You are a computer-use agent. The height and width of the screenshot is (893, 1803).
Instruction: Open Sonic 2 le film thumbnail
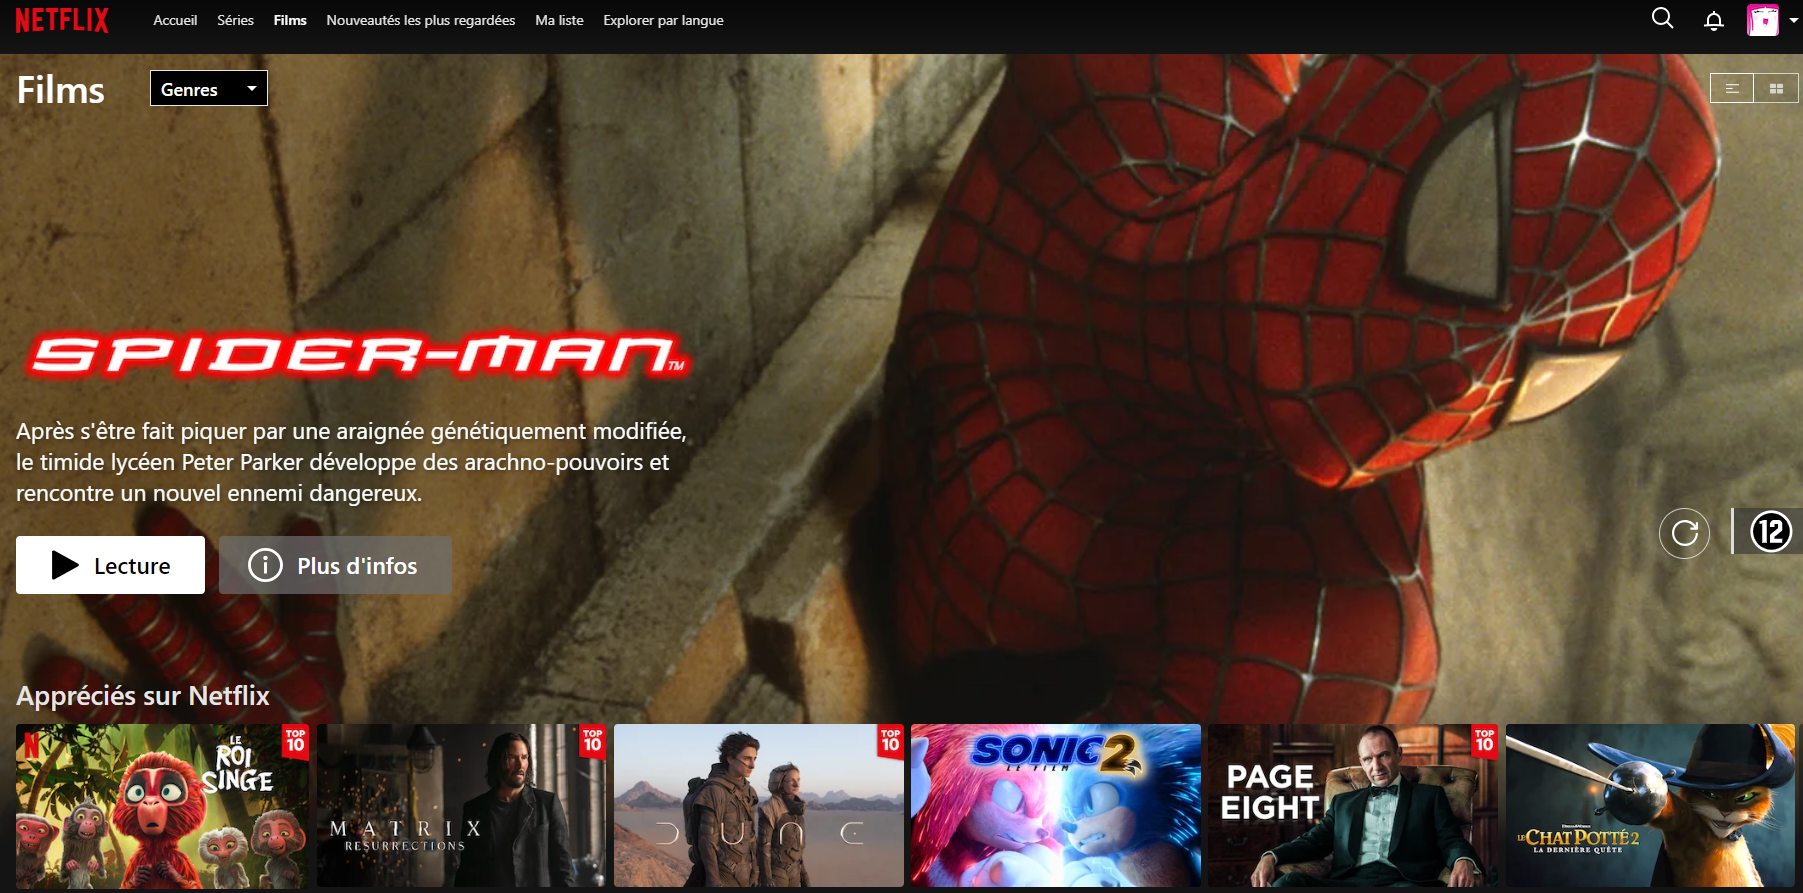1056,806
